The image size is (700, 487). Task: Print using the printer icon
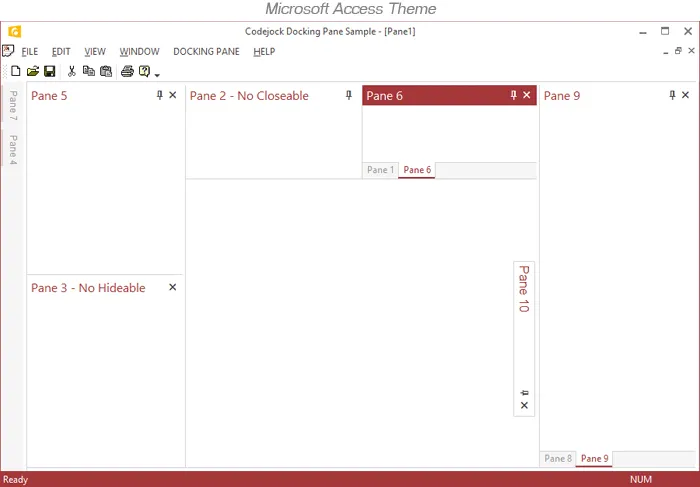(x=127, y=71)
